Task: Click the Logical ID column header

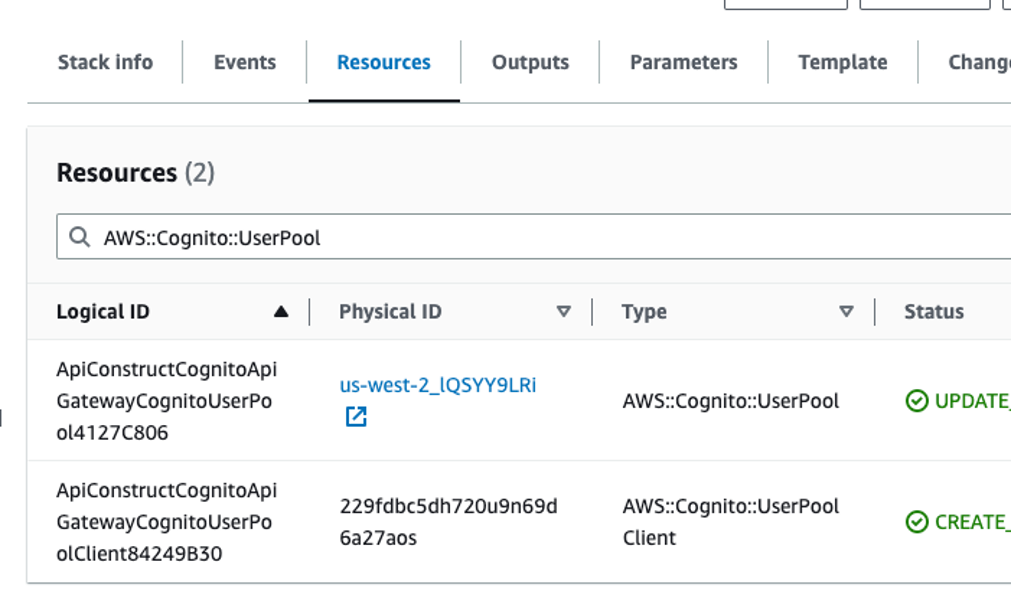Action: [103, 312]
